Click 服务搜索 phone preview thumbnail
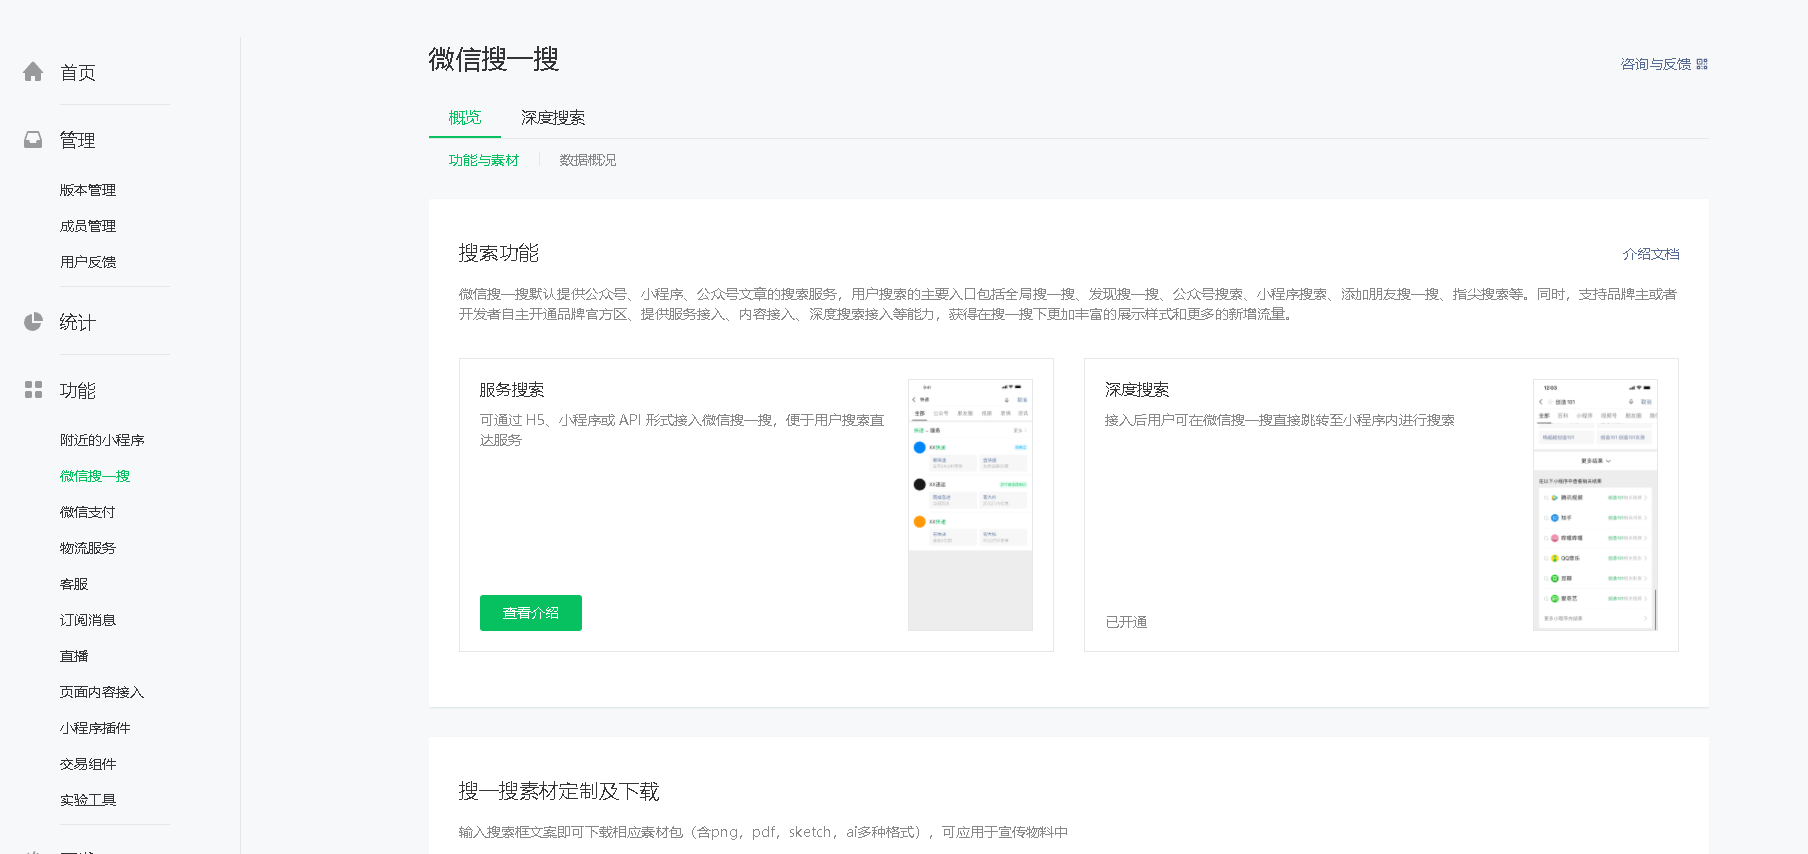This screenshot has height=854, width=1808. 970,505
